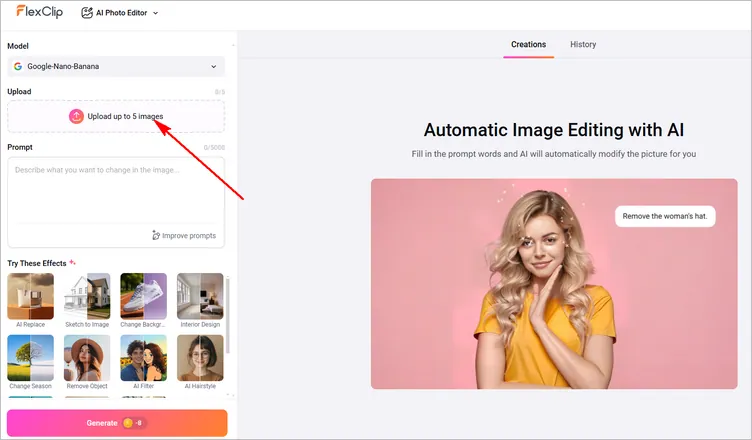Select the Change Season effect thumbnail
Screen dimensions: 752x440
point(31,358)
